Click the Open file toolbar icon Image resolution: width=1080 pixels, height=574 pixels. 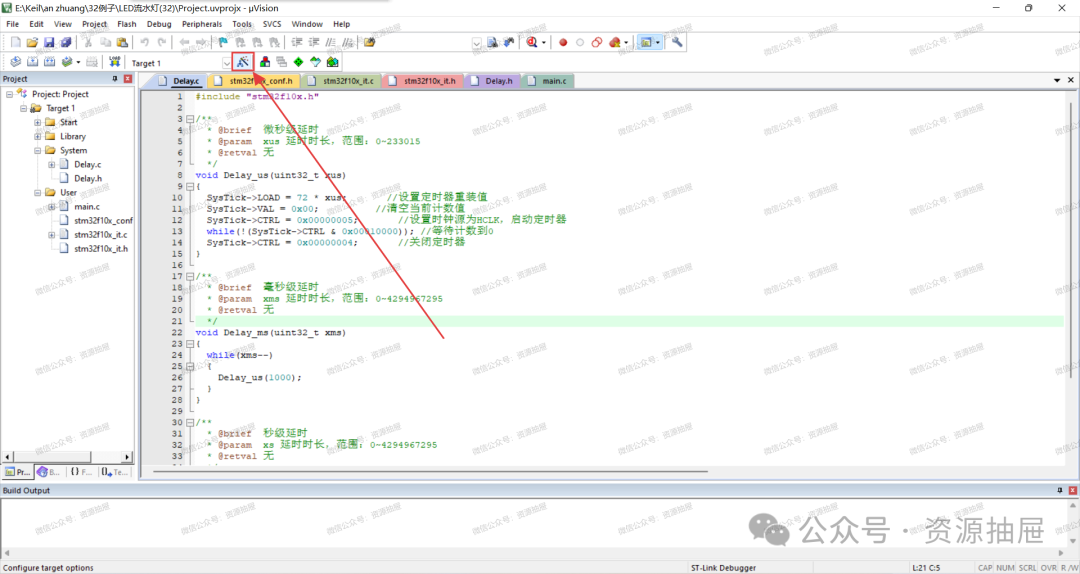pos(32,42)
